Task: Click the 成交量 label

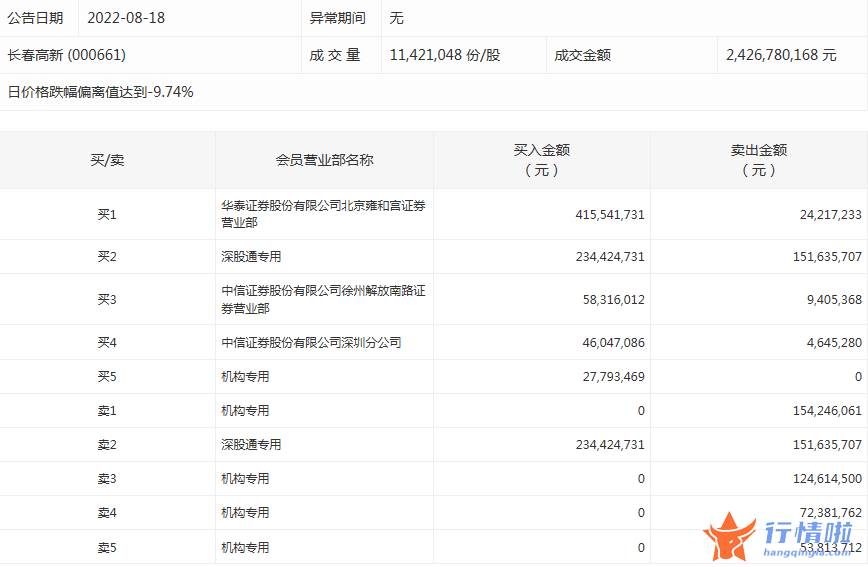Action: coord(335,55)
